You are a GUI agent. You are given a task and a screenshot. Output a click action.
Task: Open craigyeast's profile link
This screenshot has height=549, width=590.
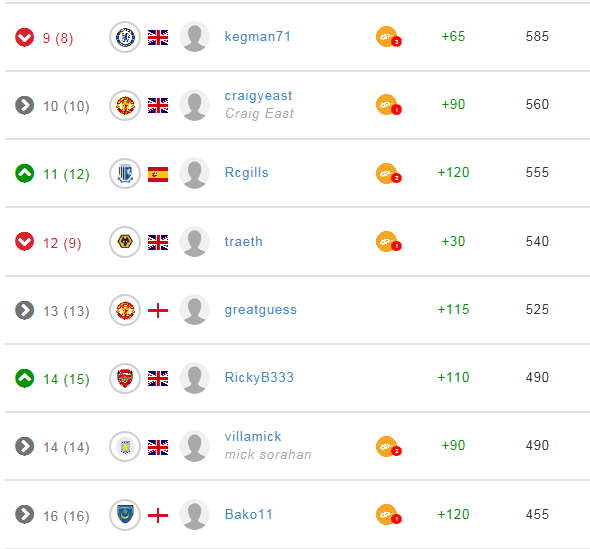click(x=258, y=96)
